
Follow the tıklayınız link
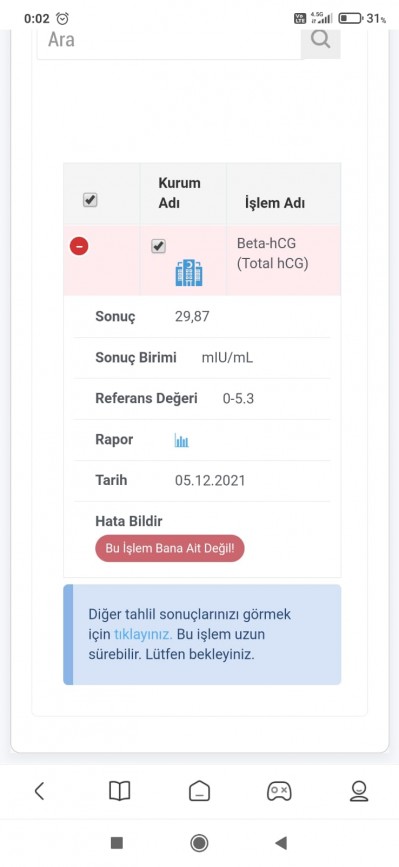(x=143, y=634)
